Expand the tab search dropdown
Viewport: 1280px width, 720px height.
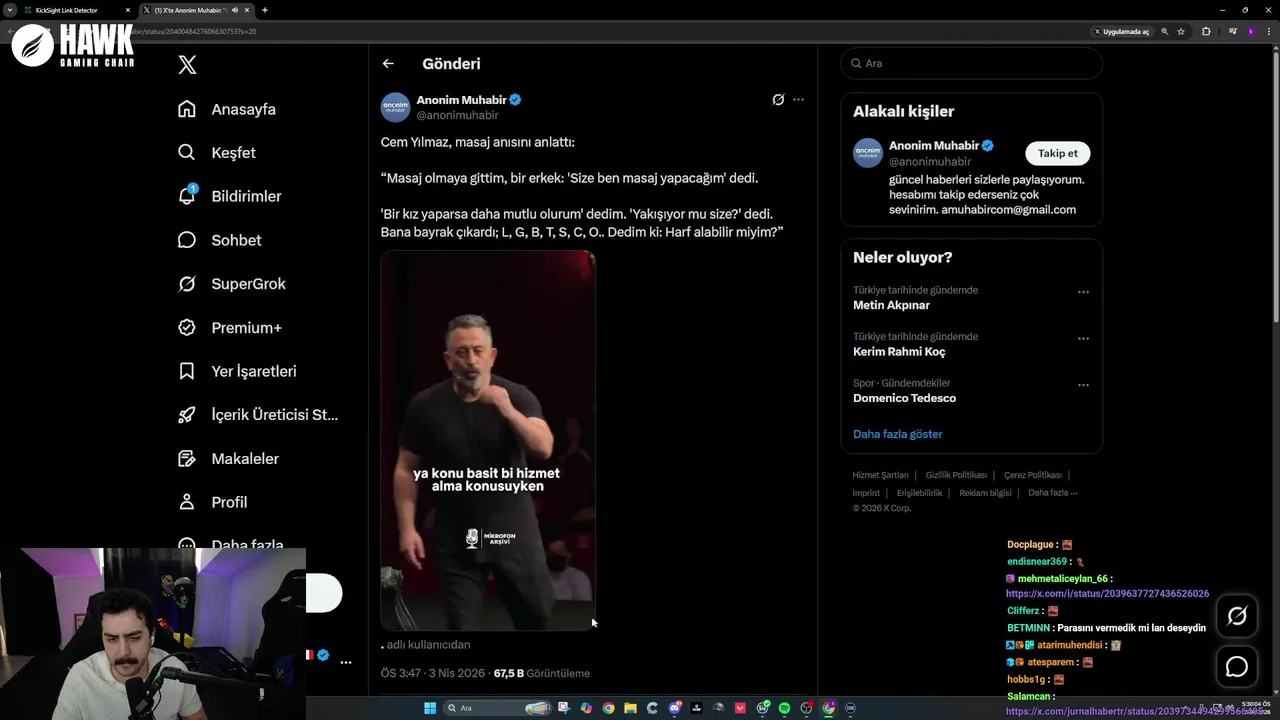(9, 10)
